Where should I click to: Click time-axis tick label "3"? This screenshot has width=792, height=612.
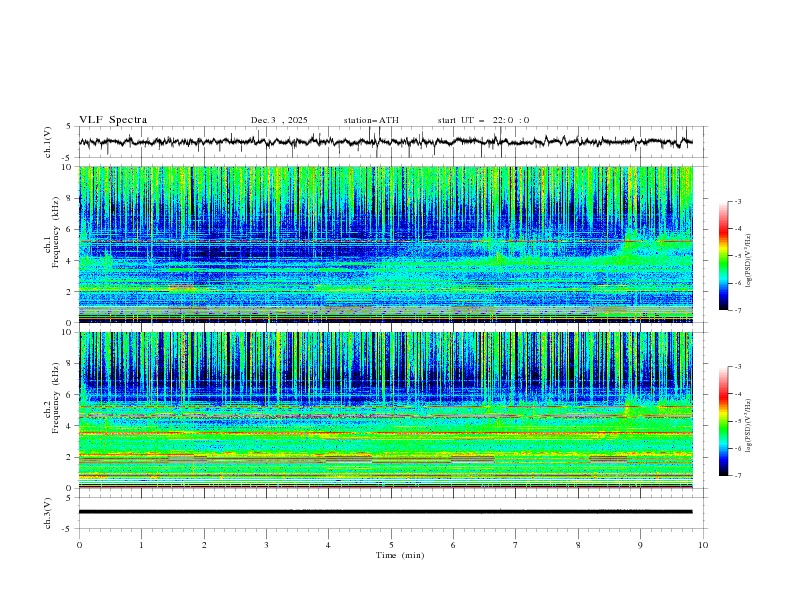(266, 545)
